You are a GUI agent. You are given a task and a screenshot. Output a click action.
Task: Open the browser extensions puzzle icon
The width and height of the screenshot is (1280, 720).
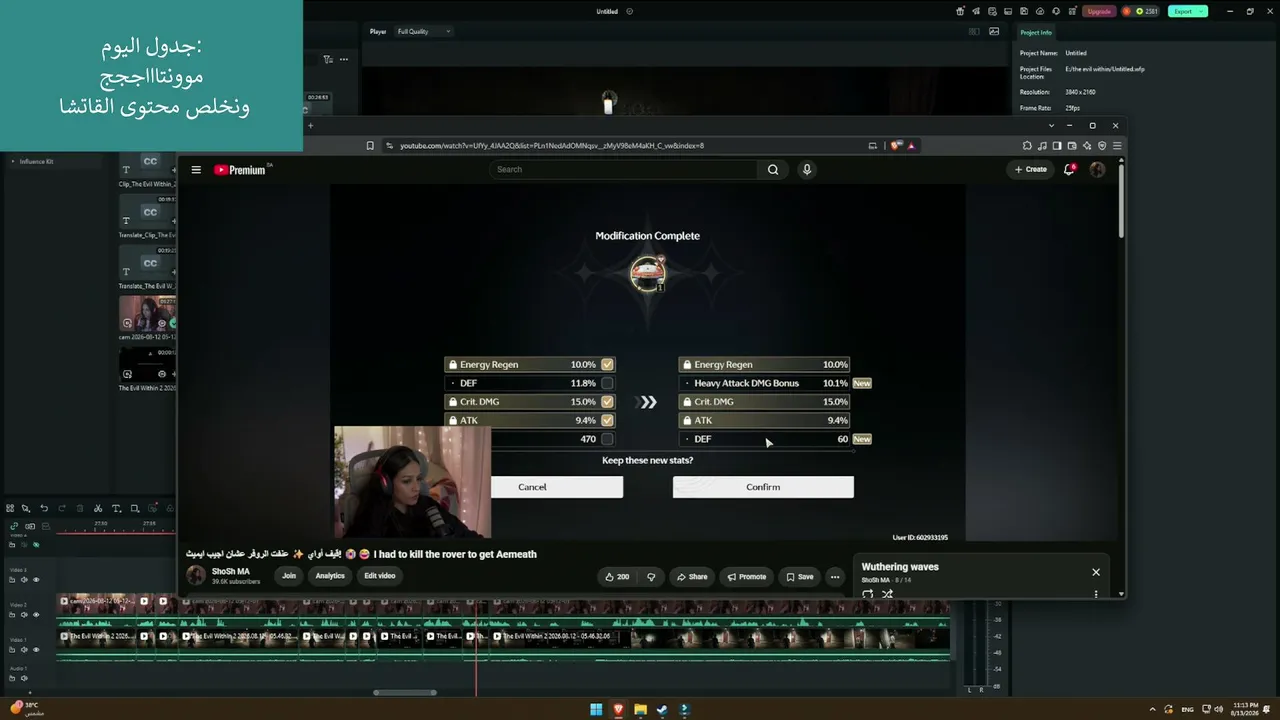pyautogui.click(x=1027, y=146)
